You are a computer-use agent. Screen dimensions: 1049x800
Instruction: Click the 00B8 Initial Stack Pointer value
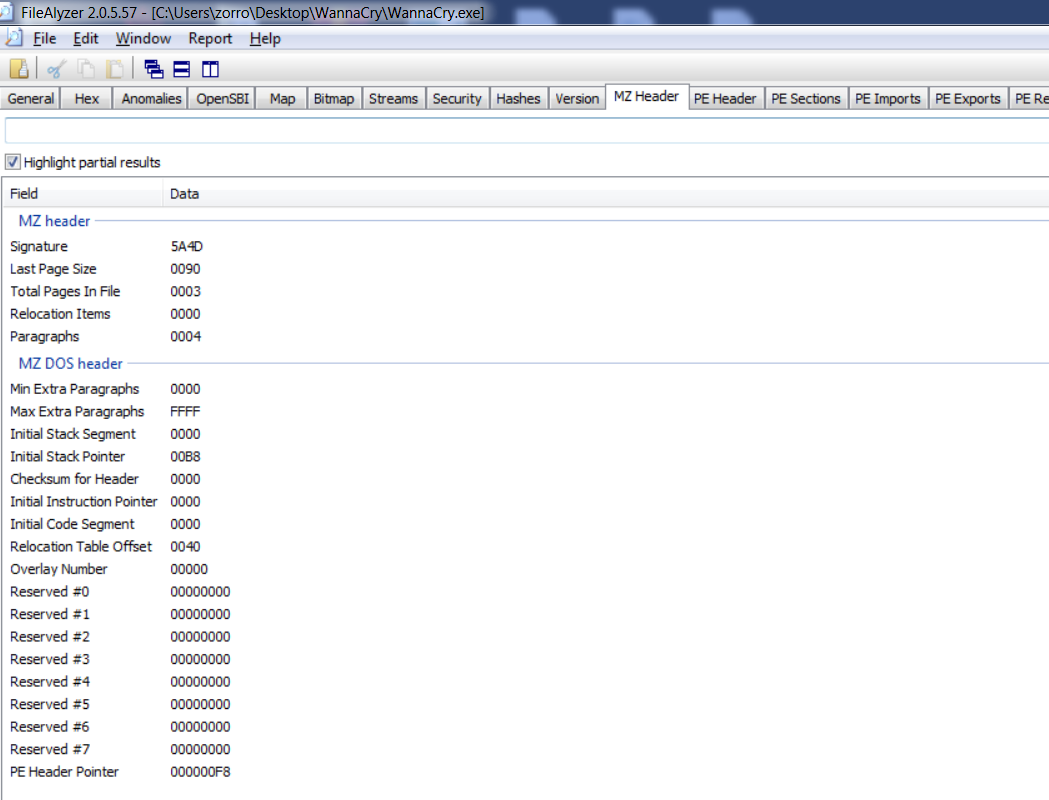185,456
